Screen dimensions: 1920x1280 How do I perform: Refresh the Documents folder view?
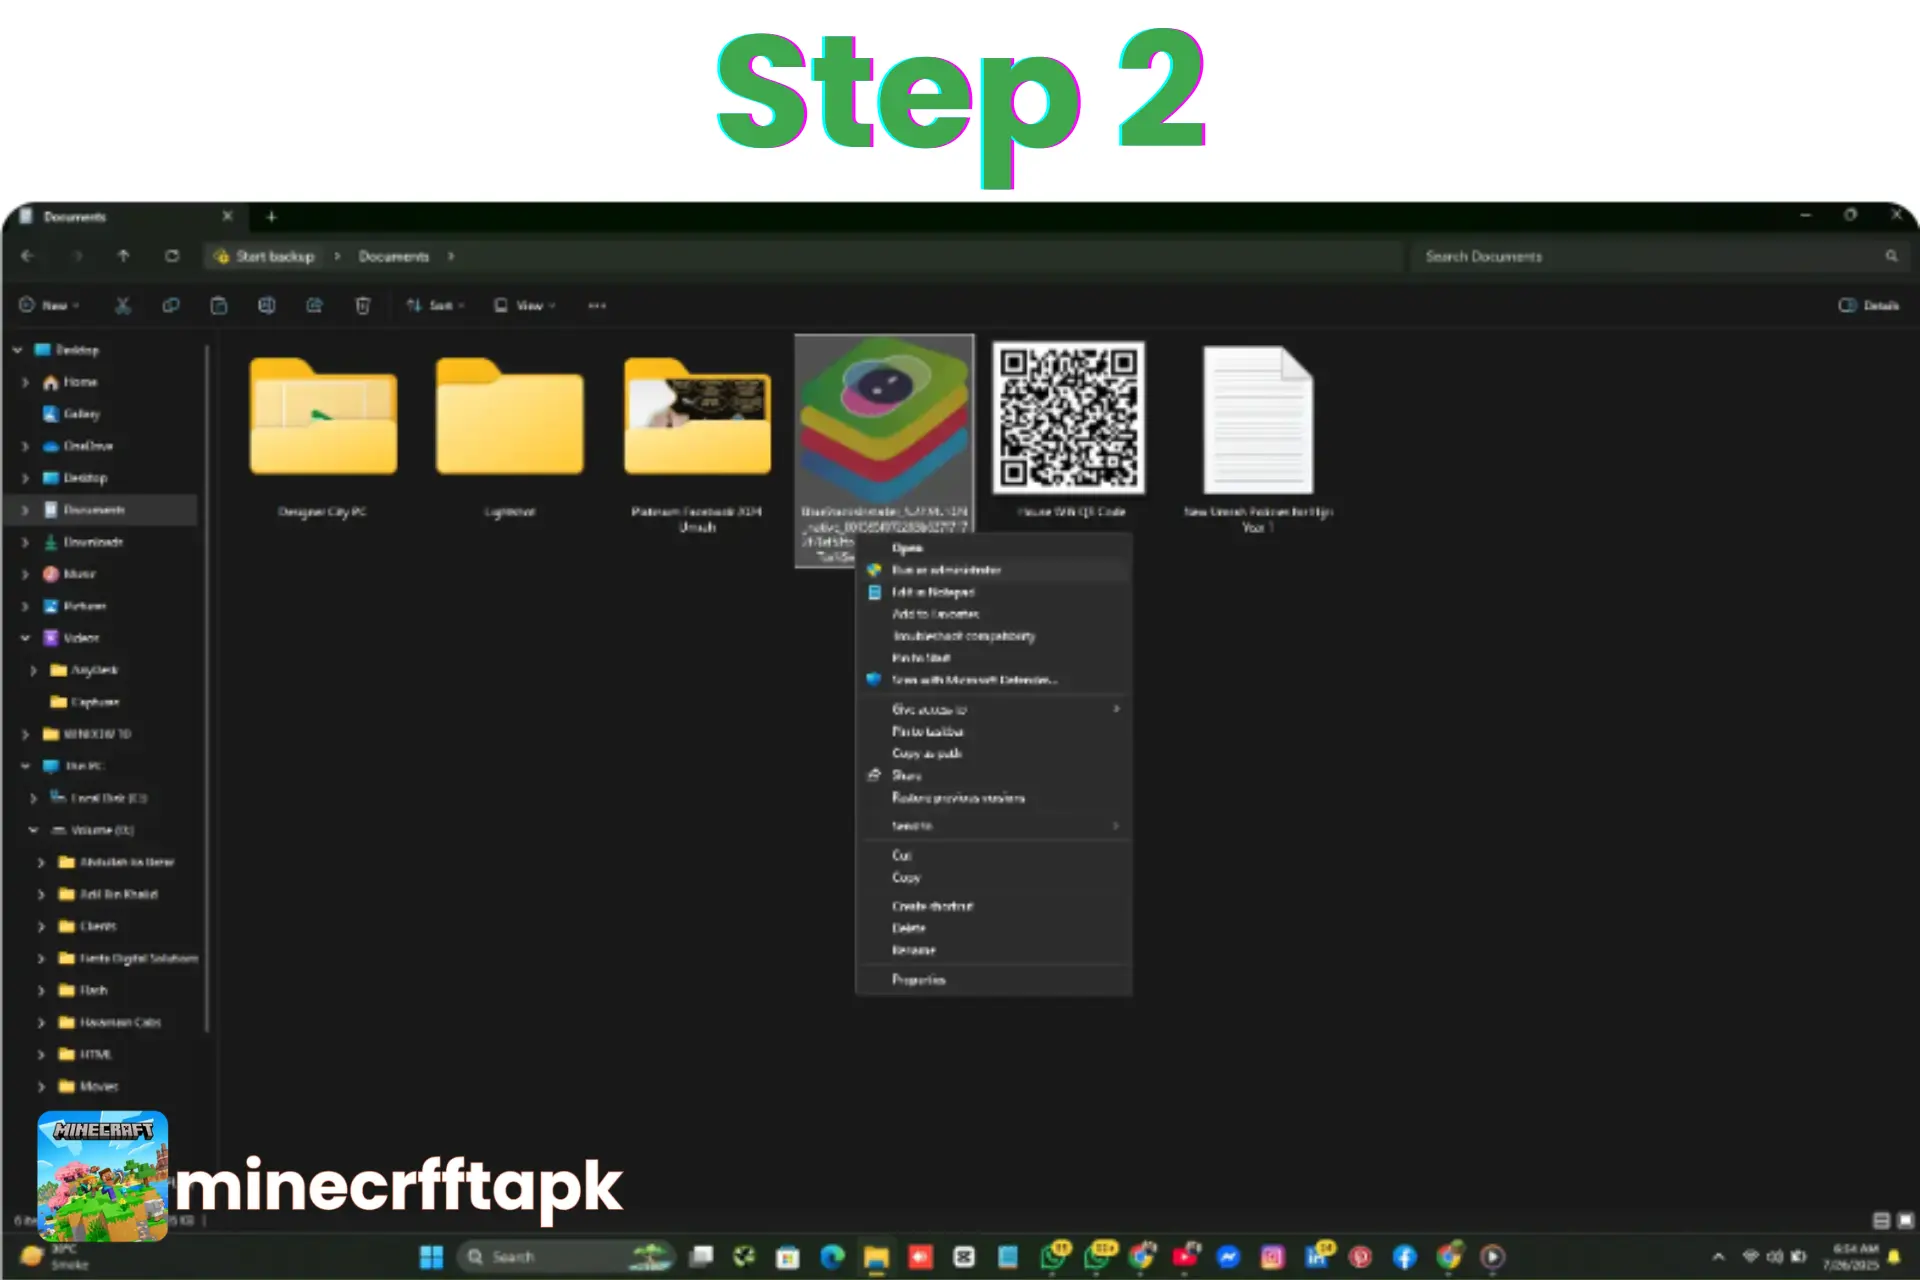(172, 256)
